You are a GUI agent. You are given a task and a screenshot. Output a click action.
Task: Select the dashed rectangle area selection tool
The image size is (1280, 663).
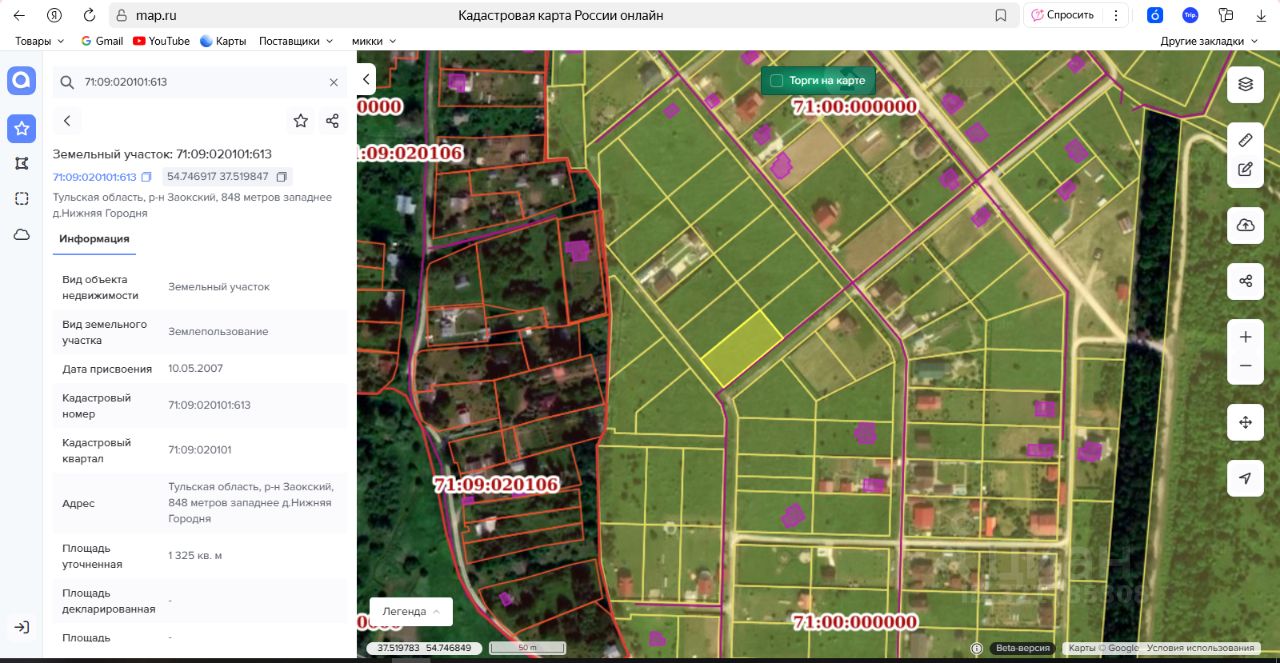coord(22,199)
